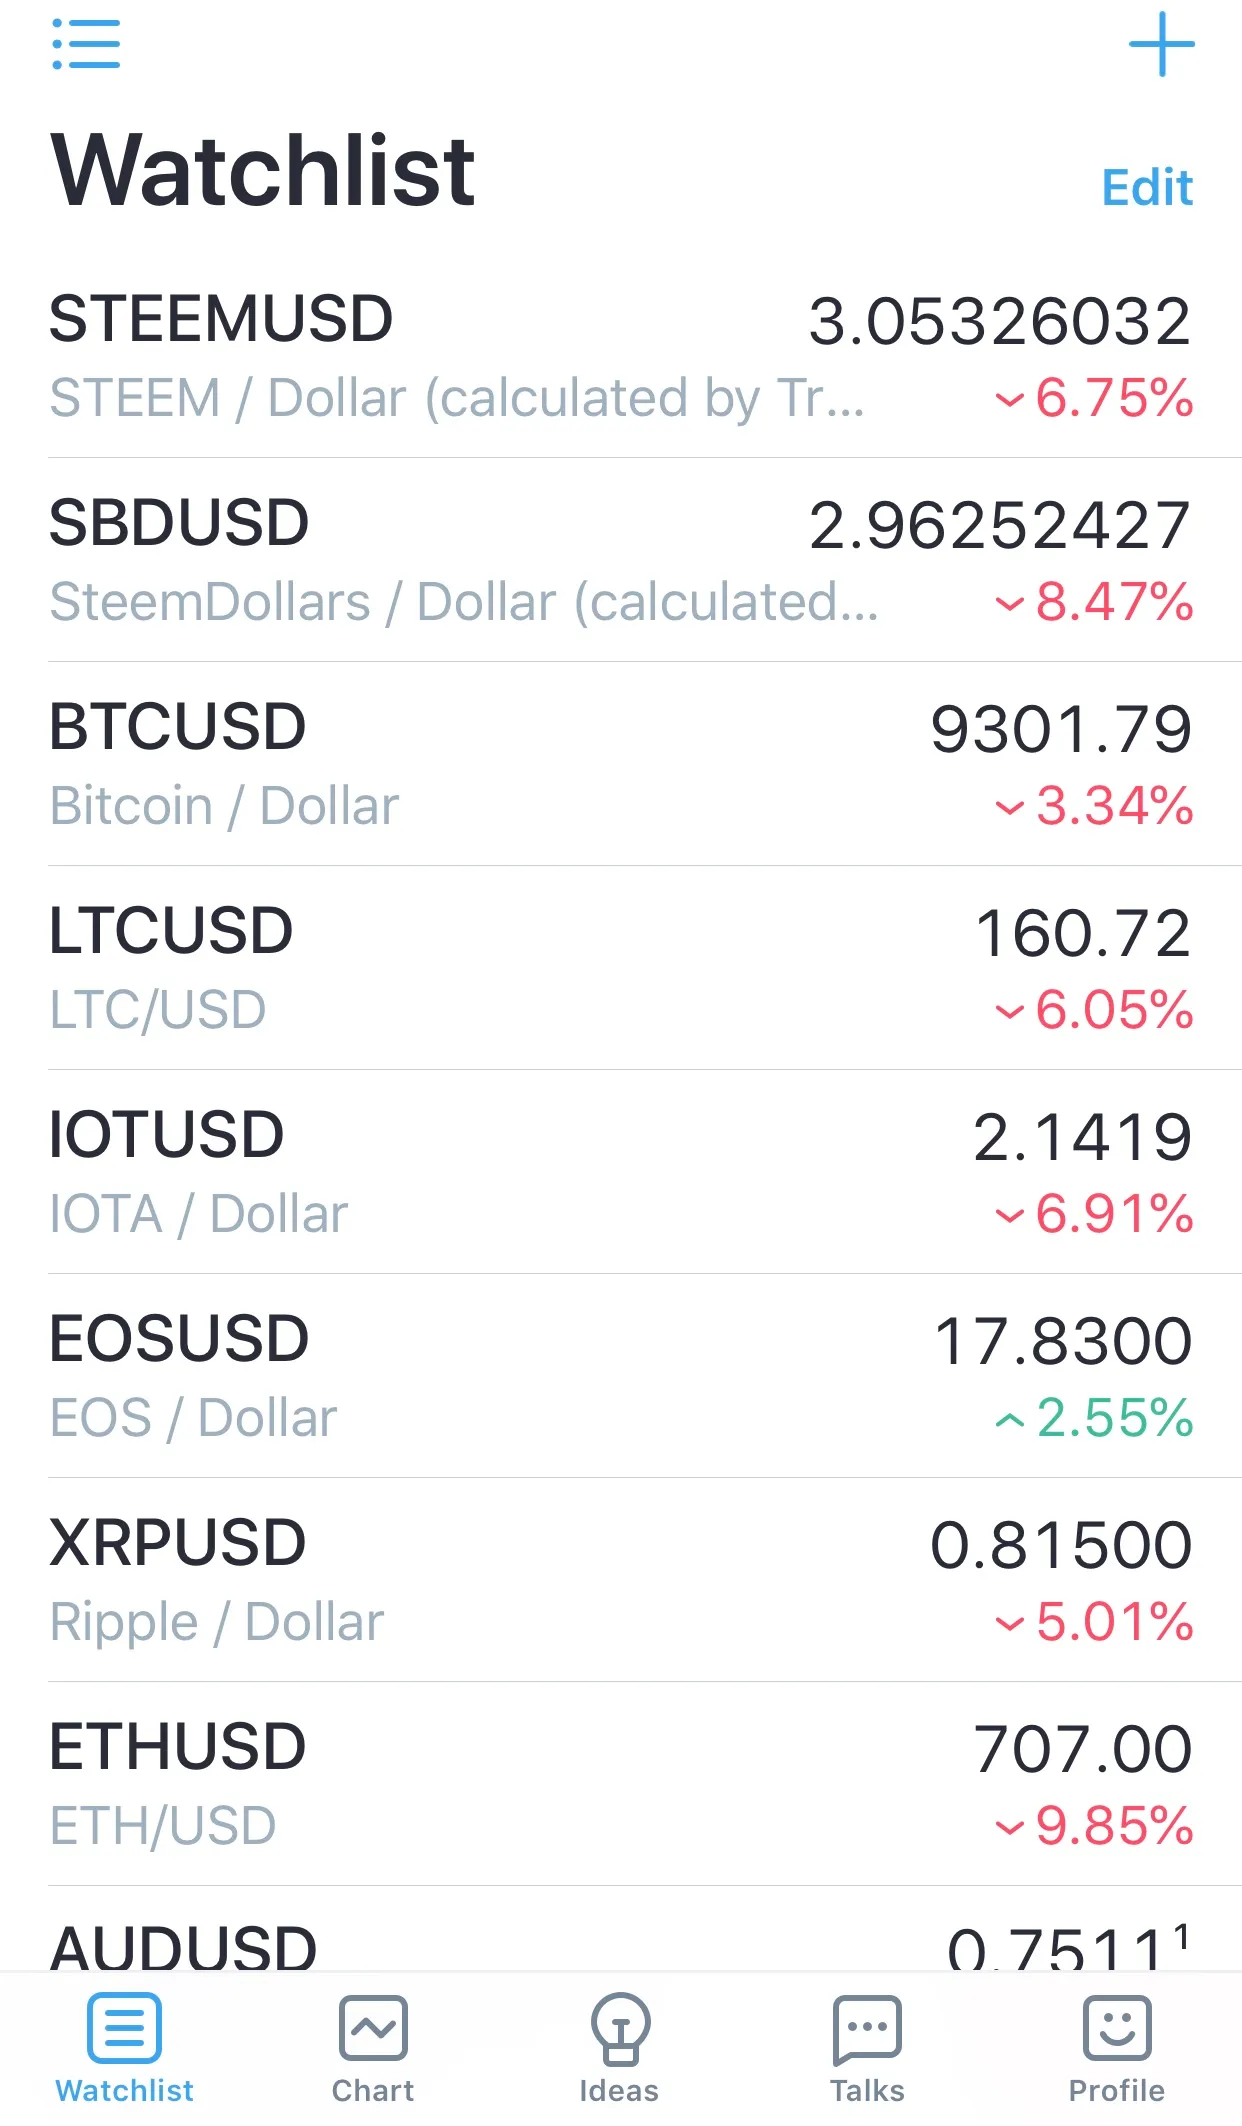1242x2126 pixels.
Task: Open the Talks speech bubble icon
Action: coord(867,2030)
